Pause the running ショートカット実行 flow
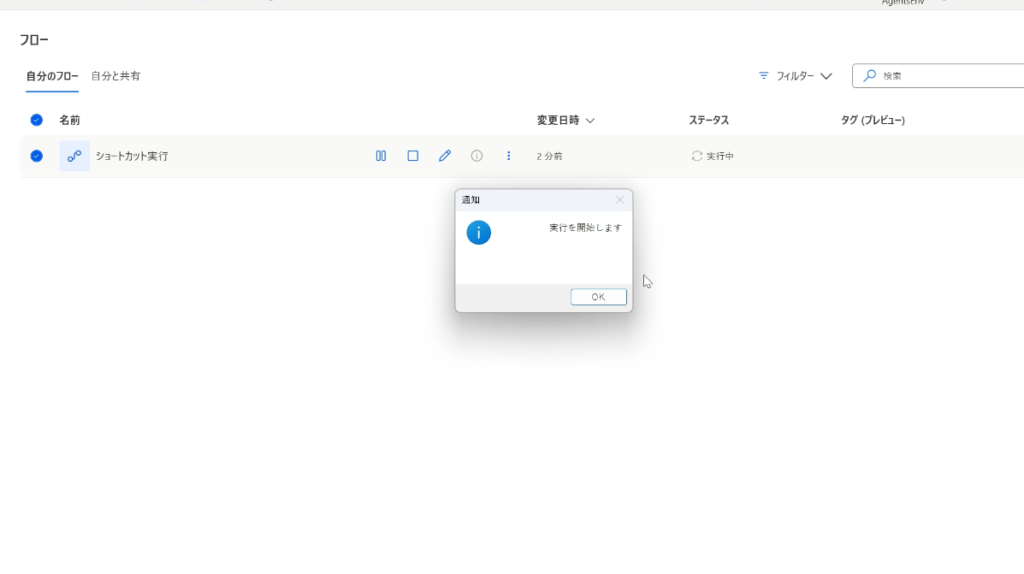 tap(381, 156)
